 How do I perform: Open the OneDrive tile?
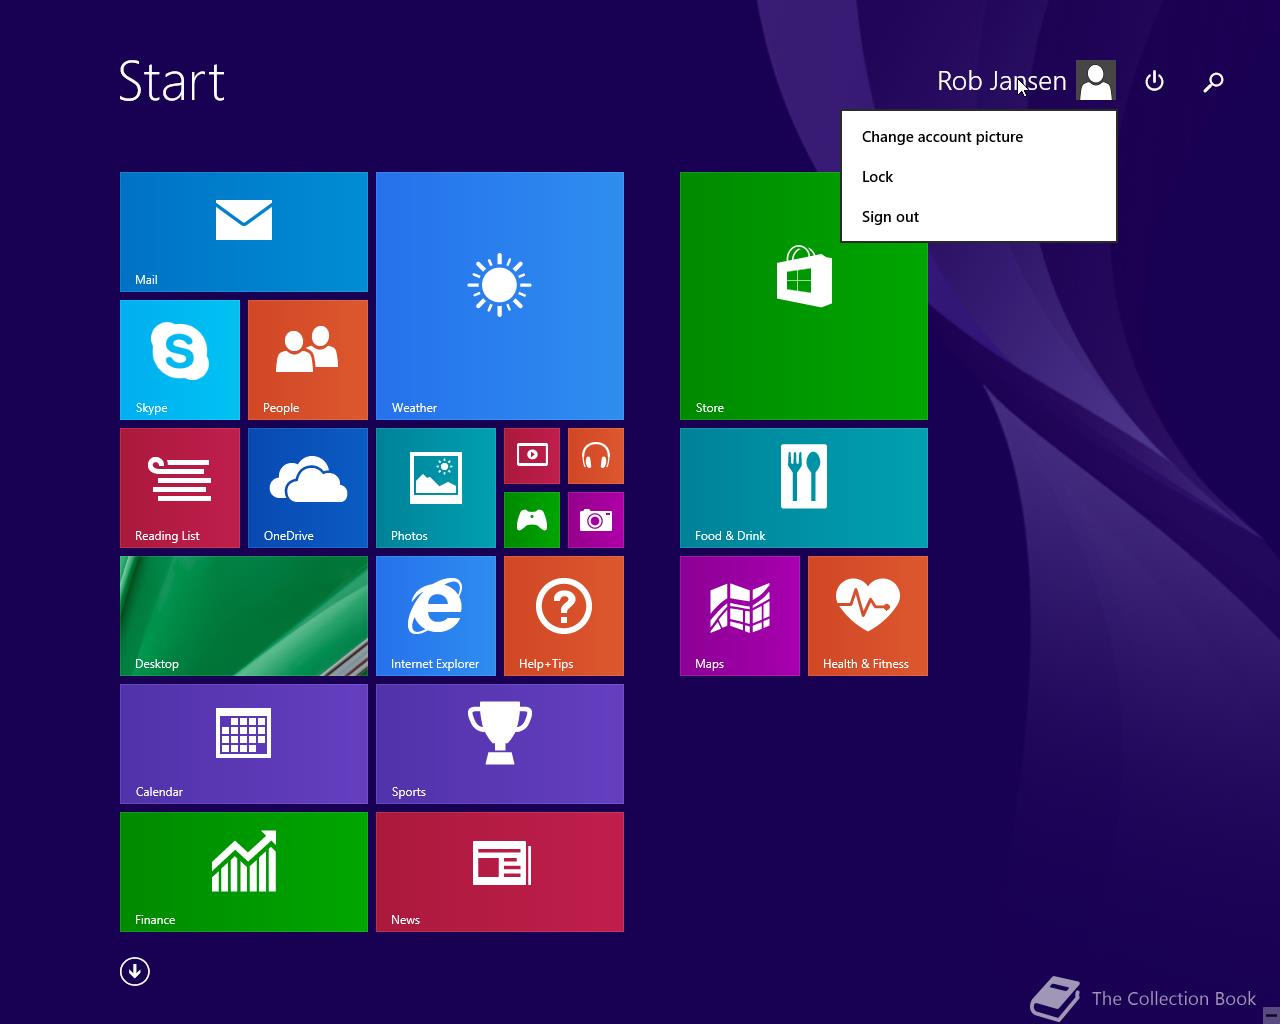coord(308,488)
